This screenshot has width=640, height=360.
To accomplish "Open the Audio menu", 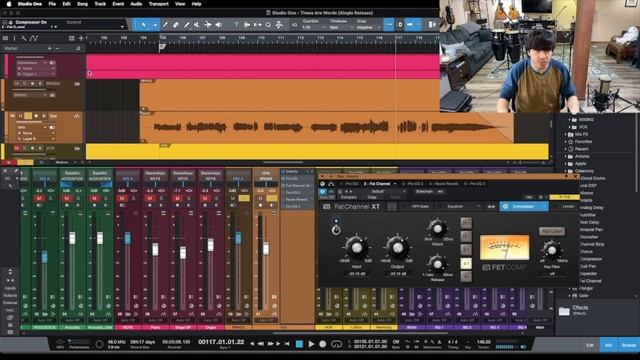I will pyautogui.click(x=136, y=4).
